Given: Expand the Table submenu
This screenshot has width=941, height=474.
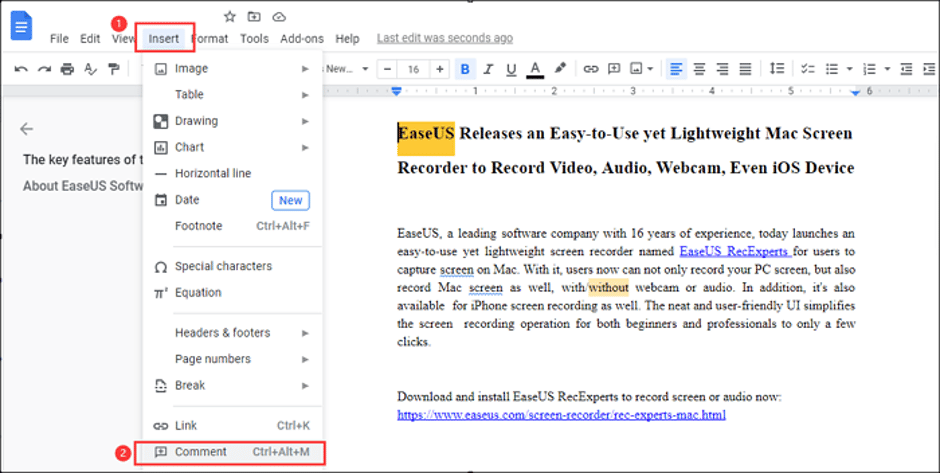Looking at the screenshot, I should [233, 94].
